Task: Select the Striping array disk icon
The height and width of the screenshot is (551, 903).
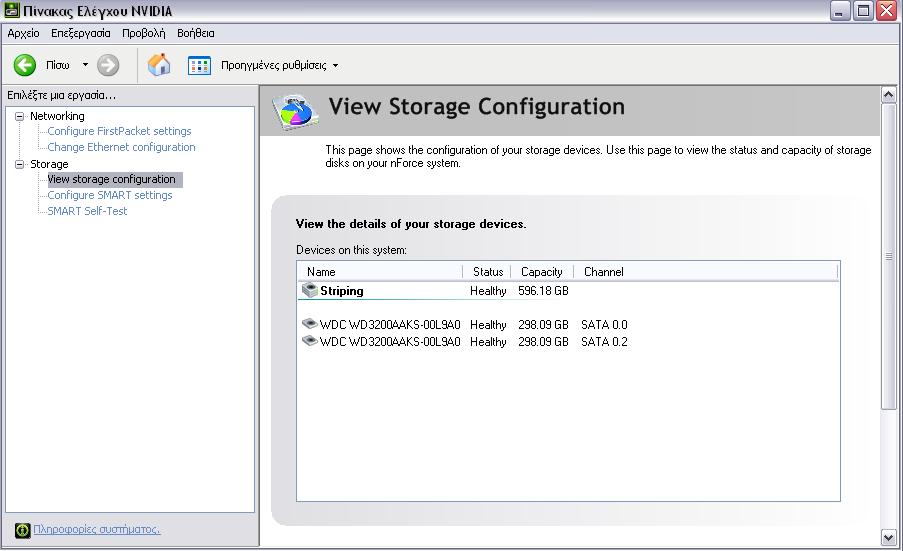Action: 310,290
